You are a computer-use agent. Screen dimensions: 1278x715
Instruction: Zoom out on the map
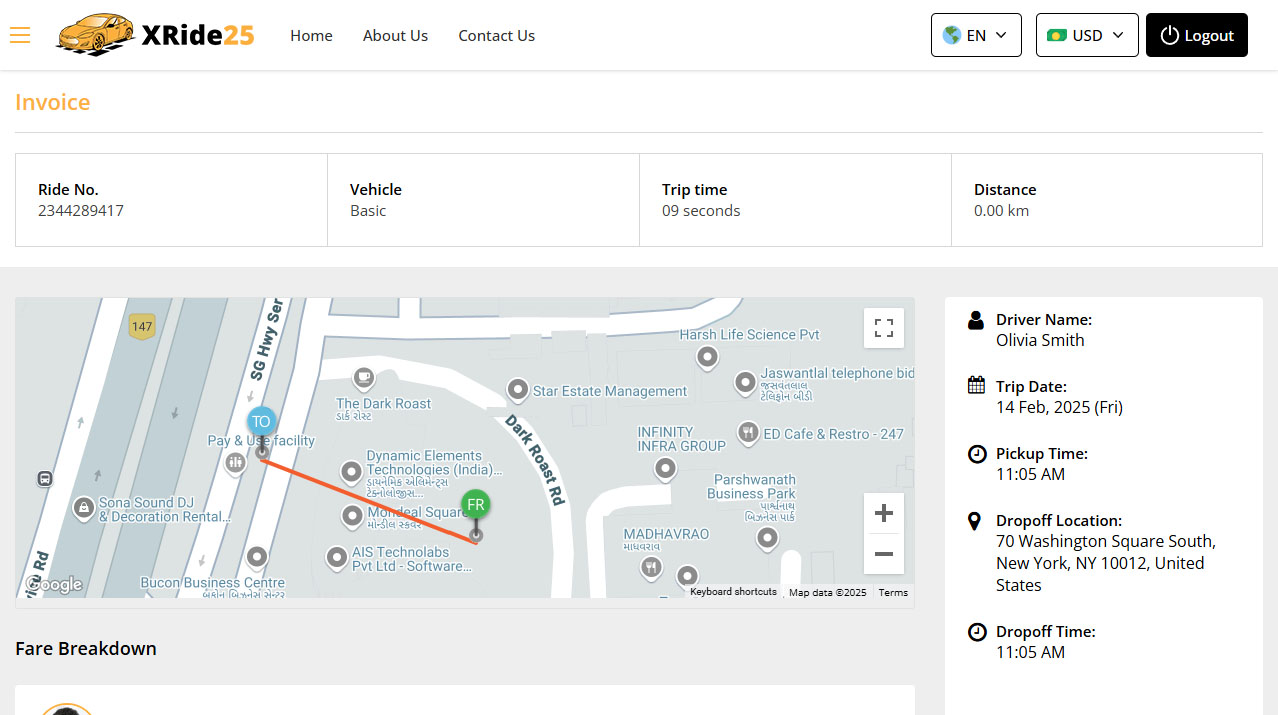pos(884,554)
